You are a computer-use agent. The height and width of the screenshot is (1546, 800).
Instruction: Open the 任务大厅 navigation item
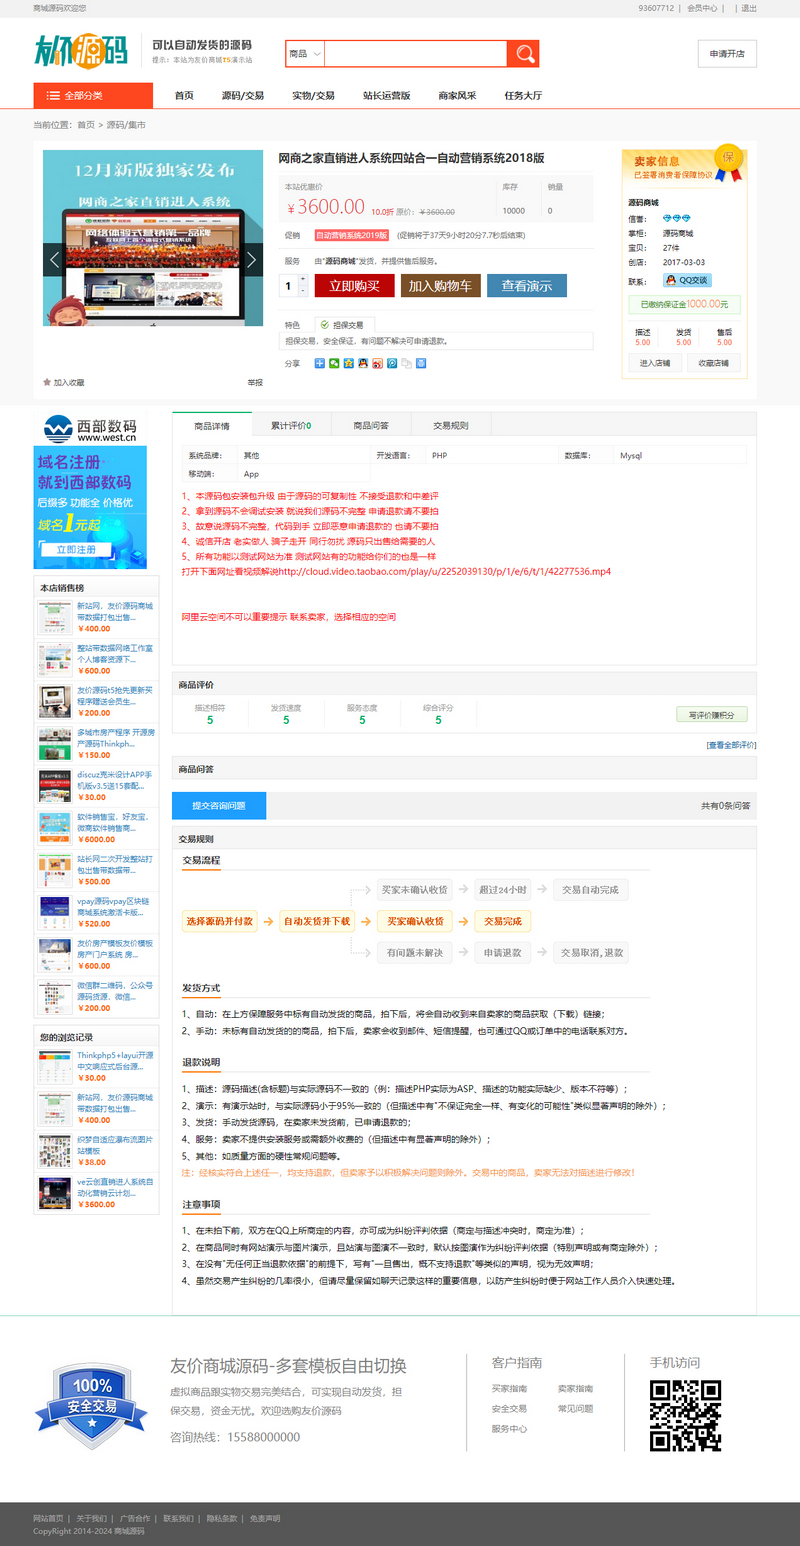click(x=523, y=96)
